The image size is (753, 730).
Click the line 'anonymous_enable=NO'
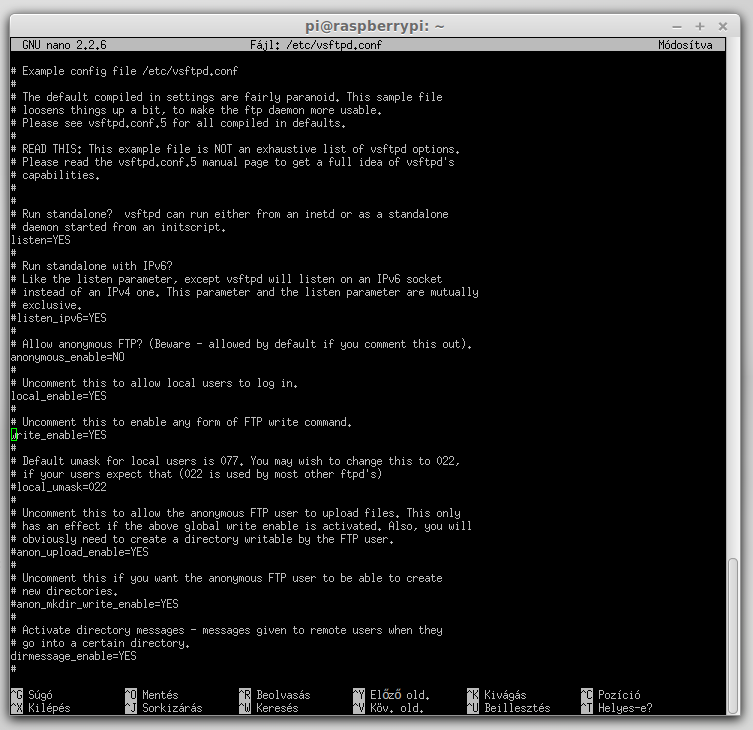68,357
